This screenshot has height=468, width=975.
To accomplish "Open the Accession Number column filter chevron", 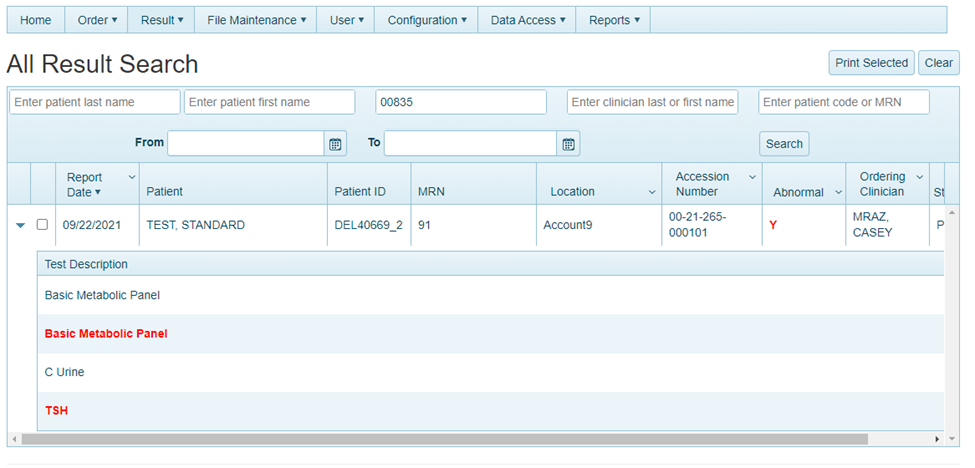I will point(752,177).
